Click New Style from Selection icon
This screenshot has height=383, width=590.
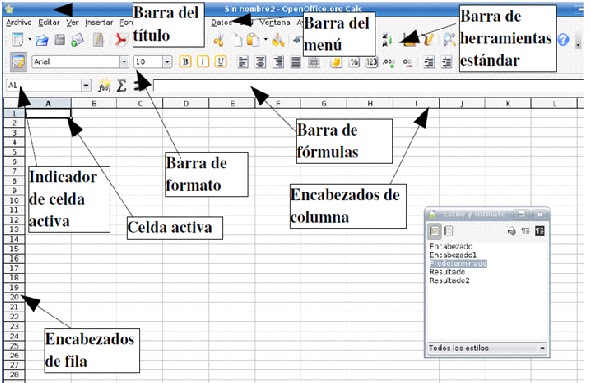tap(526, 231)
